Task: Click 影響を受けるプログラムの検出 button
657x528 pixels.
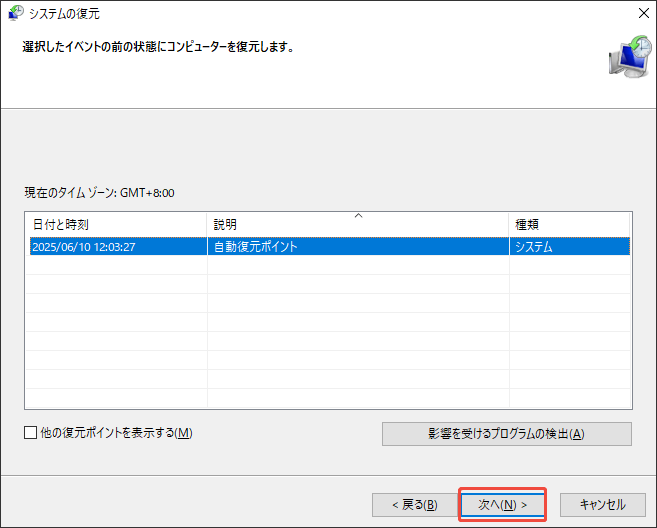Action: (x=507, y=434)
